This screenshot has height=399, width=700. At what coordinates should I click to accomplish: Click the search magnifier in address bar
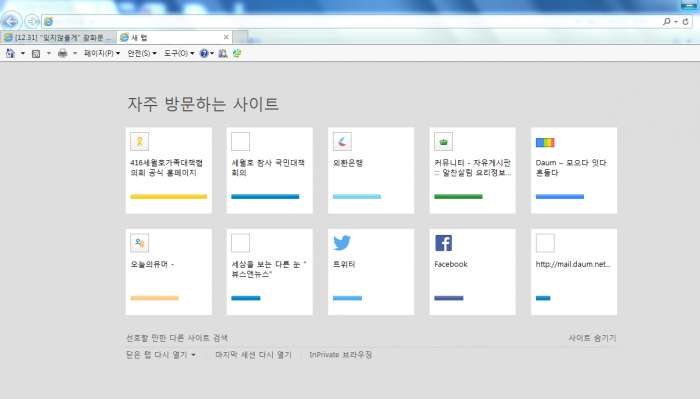click(x=667, y=21)
